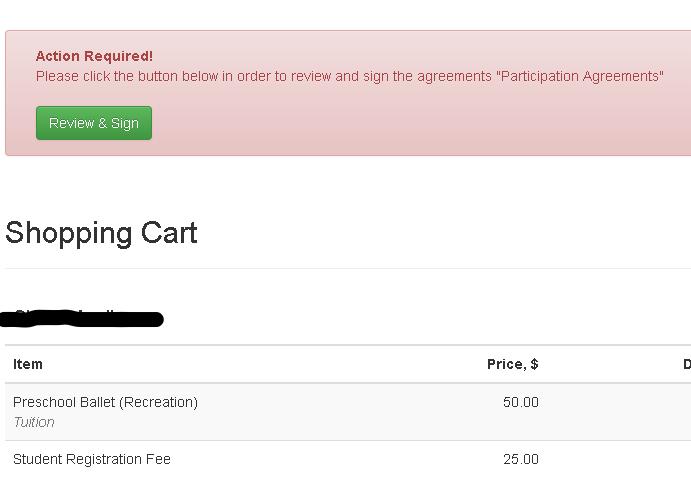Click the word "Sign" on the green button
Image resolution: width=691 pixels, height=487 pixels.
click(x=125, y=123)
